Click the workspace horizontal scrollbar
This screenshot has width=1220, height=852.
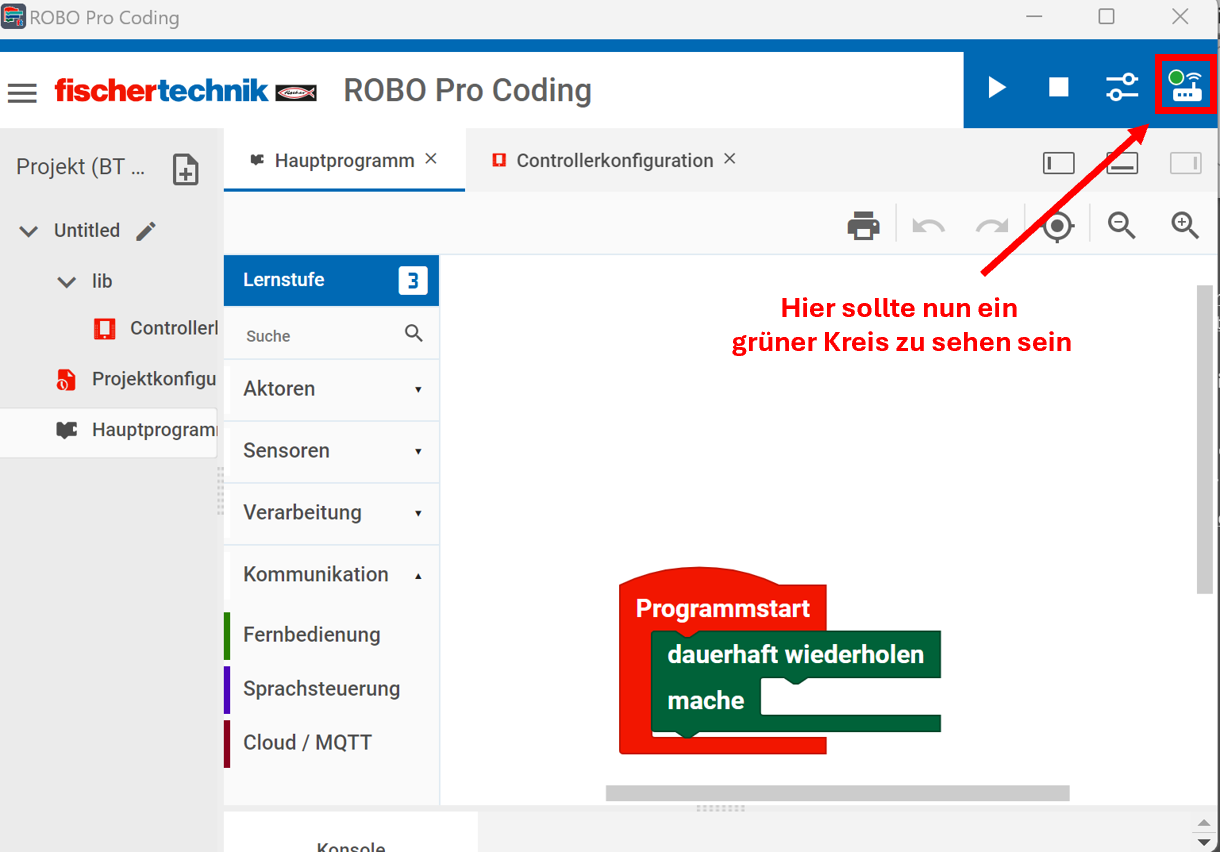click(837, 793)
